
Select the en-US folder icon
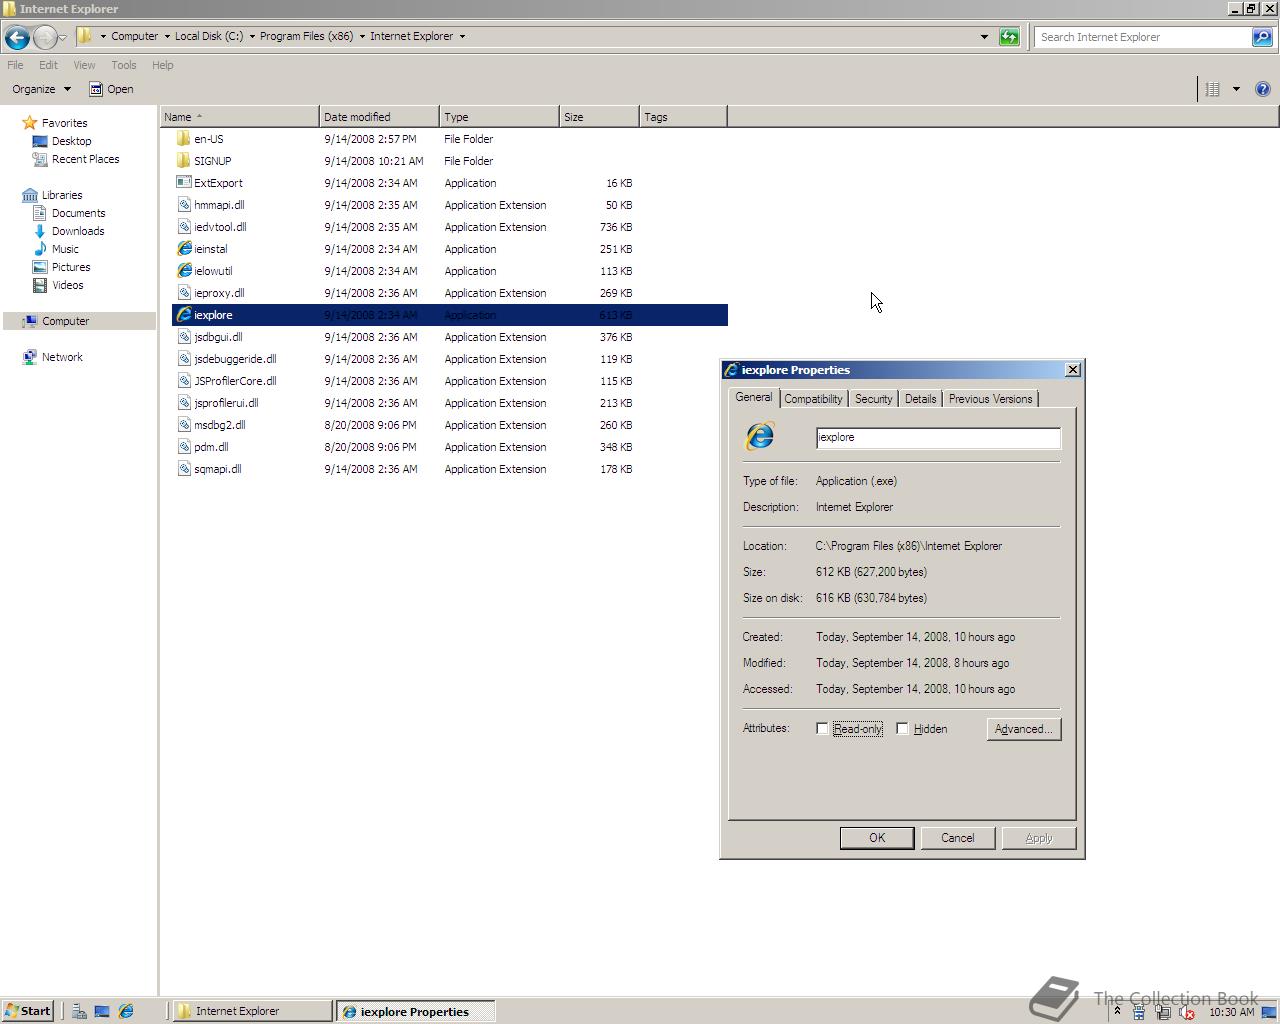[x=183, y=139]
